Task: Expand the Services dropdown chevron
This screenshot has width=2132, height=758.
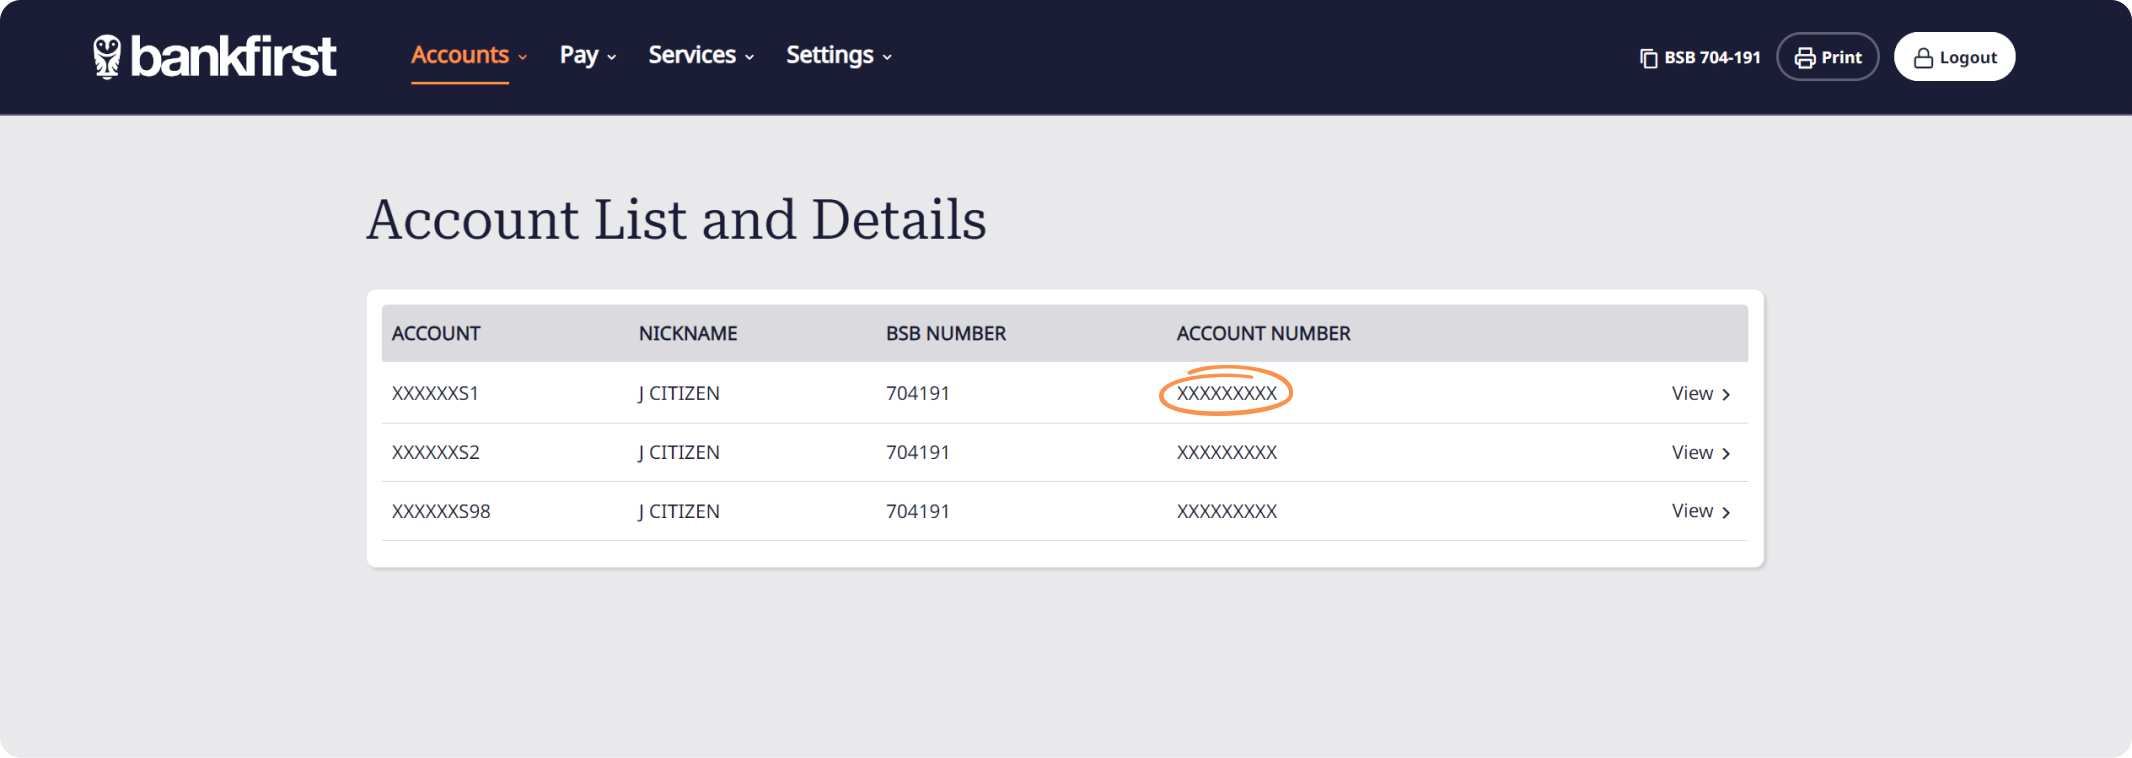Action: pos(749,57)
